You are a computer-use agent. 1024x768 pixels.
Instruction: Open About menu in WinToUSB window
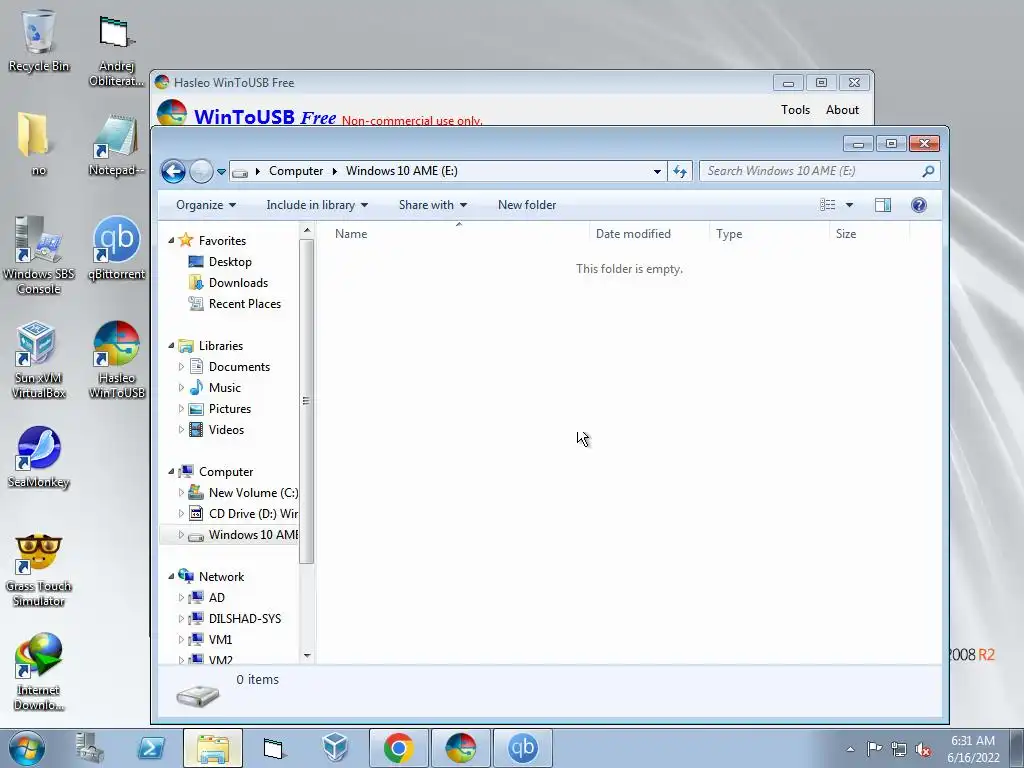[x=842, y=110]
